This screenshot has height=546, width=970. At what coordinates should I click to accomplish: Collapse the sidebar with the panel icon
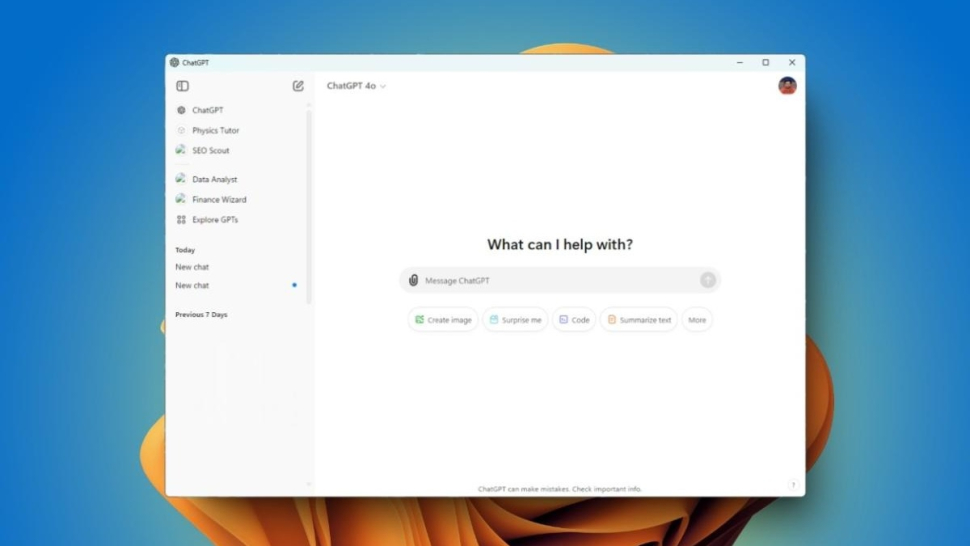(x=182, y=86)
